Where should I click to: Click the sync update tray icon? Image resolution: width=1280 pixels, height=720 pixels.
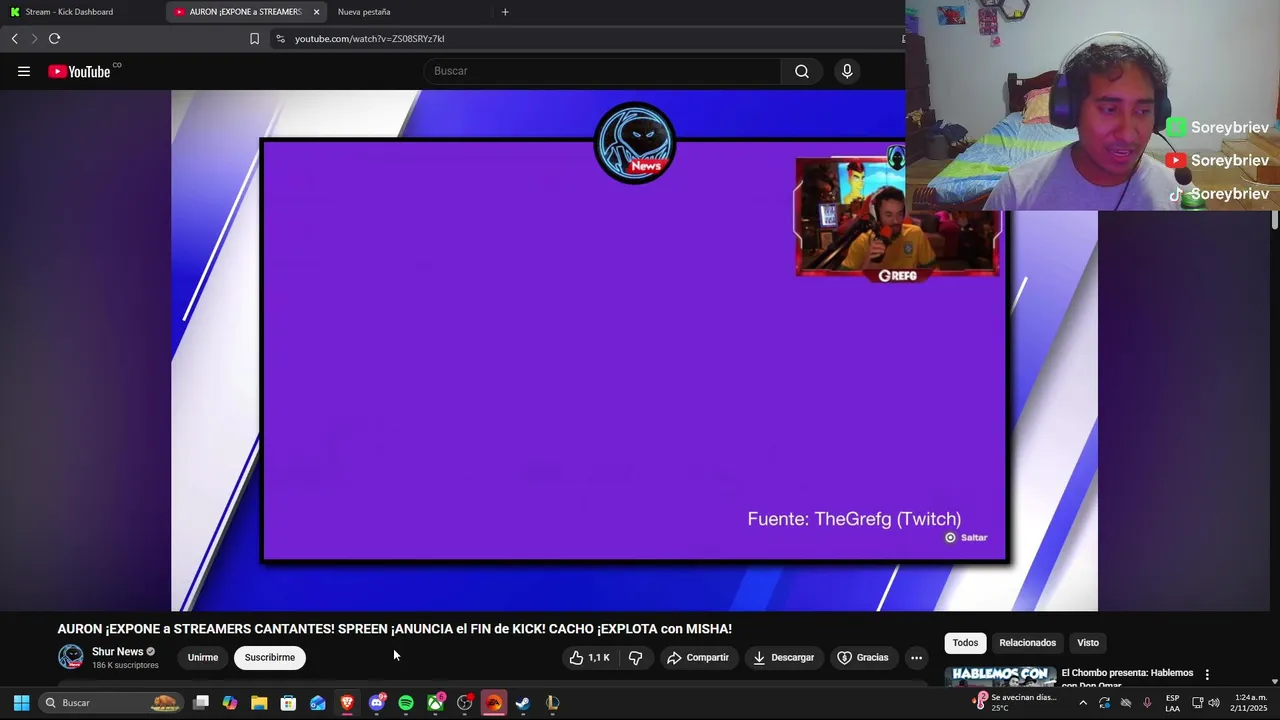(x=1104, y=702)
